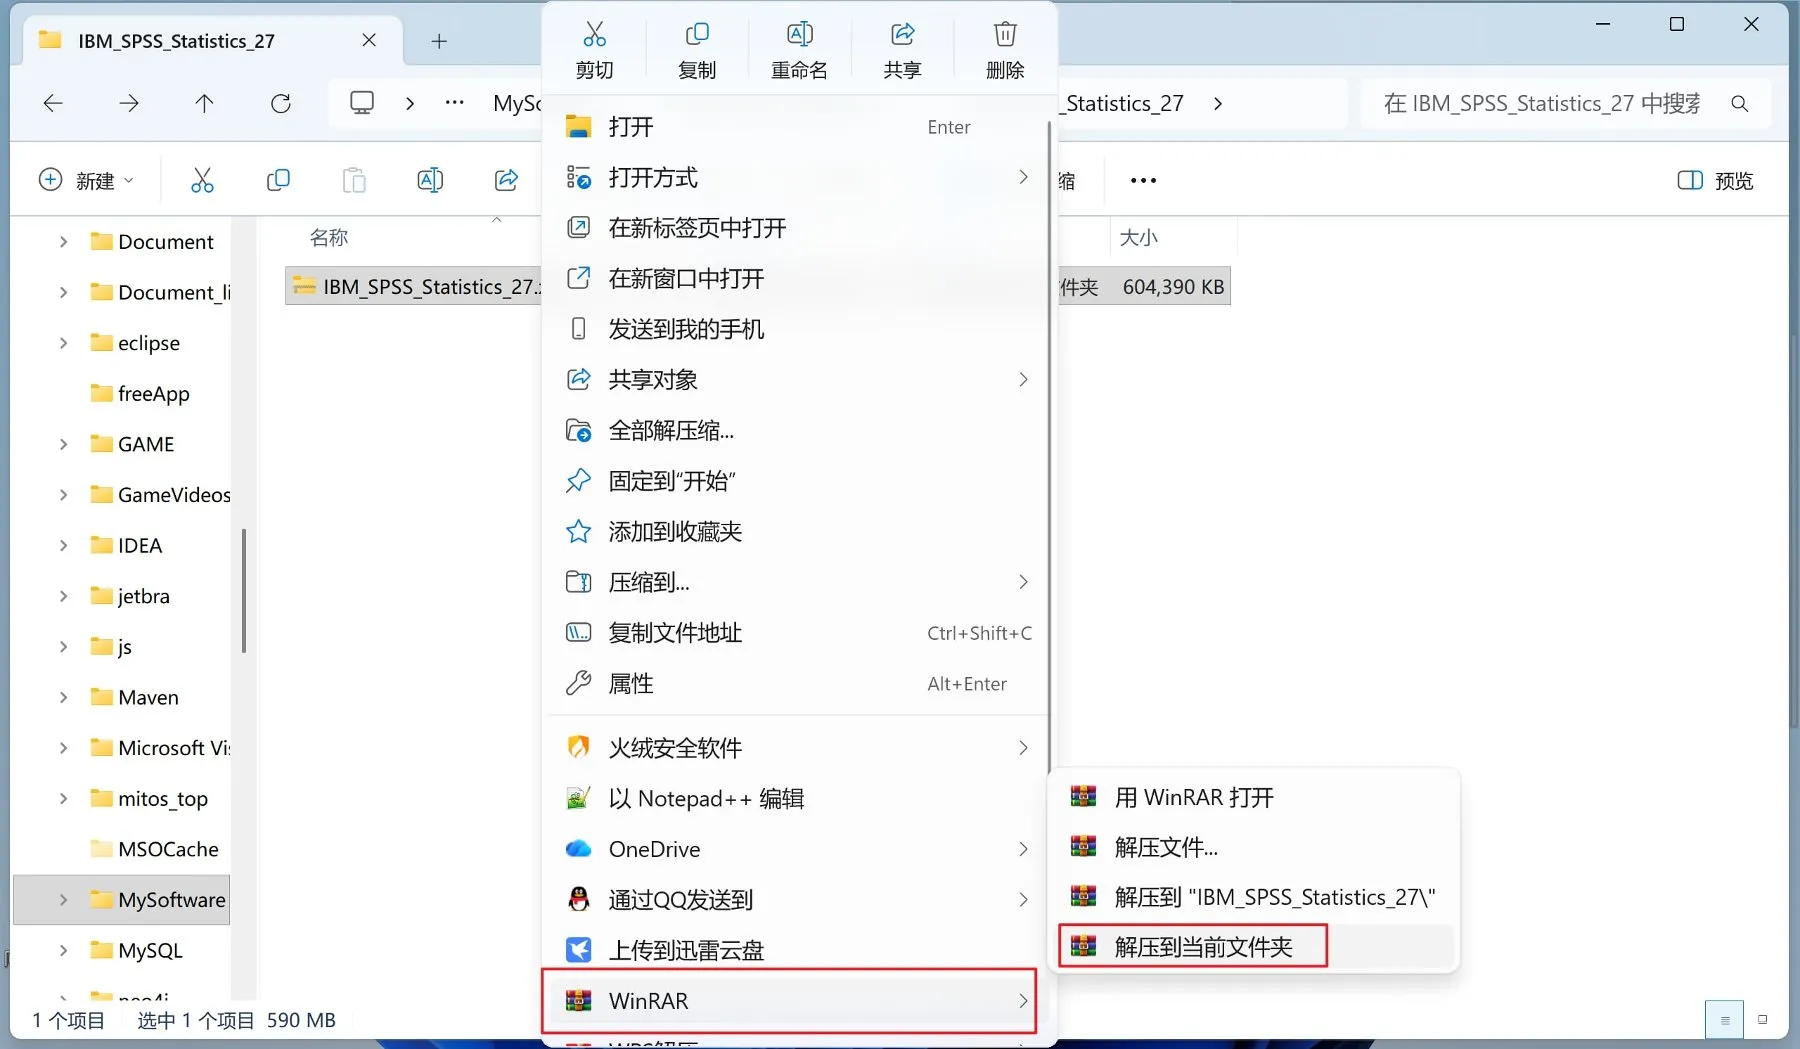Expand the Document folder in tree
Screen dimensions: 1800x1049
(63, 242)
